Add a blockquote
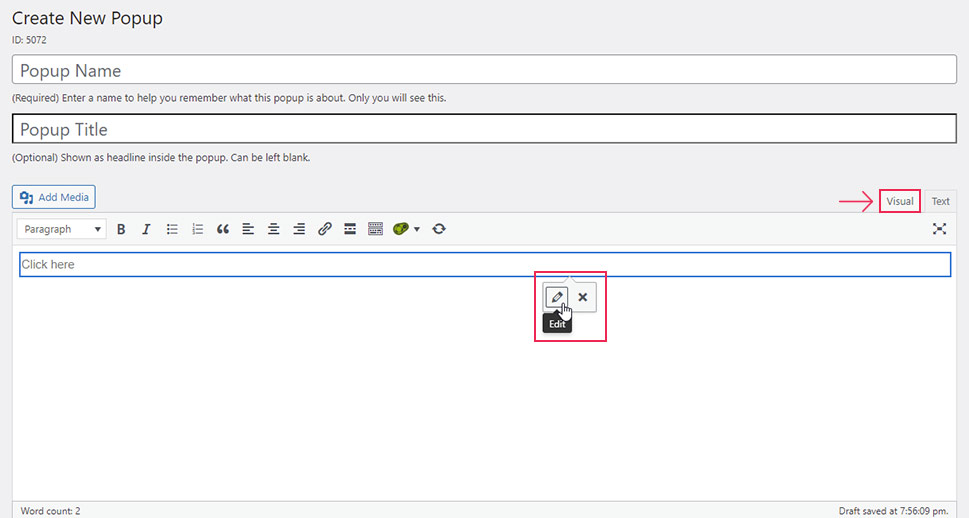The image size is (969, 518). (223, 229)
